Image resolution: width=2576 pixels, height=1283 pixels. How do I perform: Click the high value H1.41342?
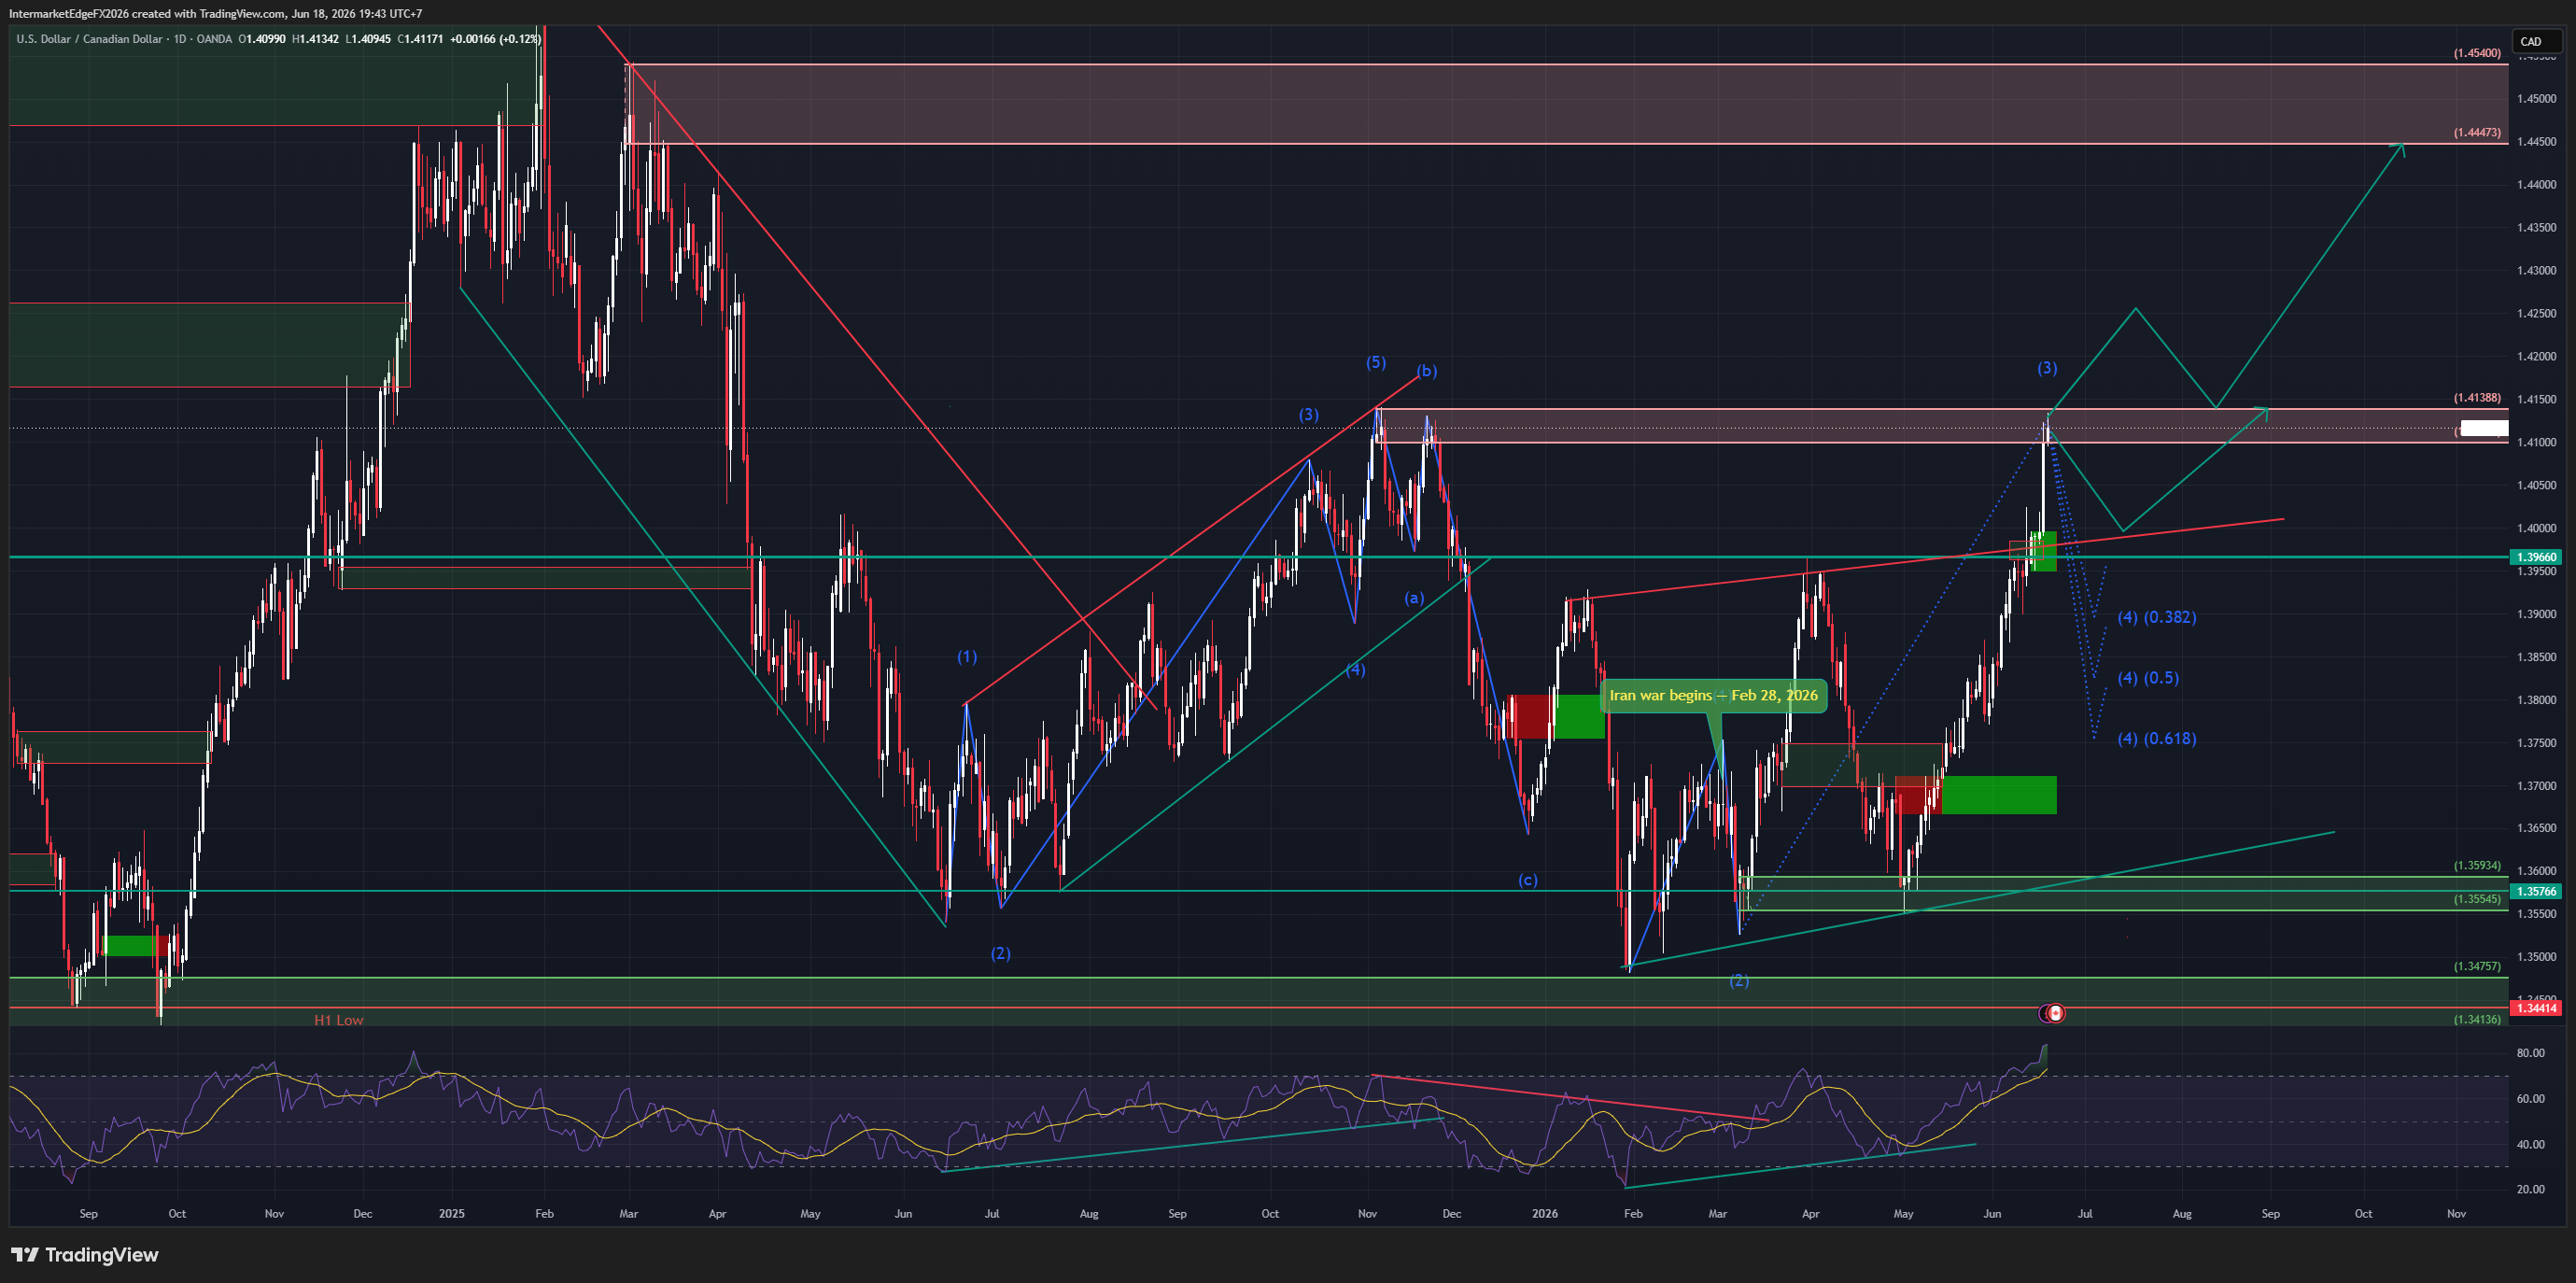click(315, 39)
